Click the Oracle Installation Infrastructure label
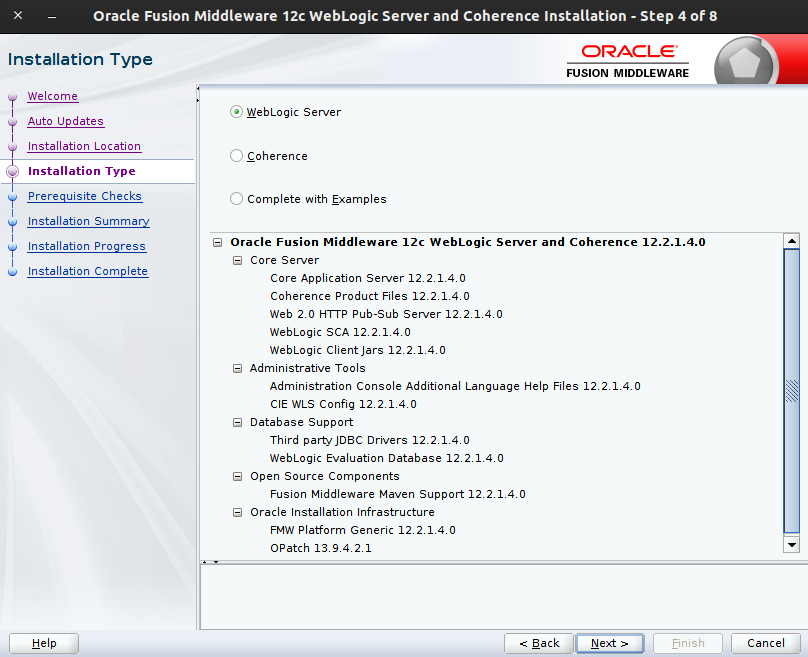 point(342,512)
